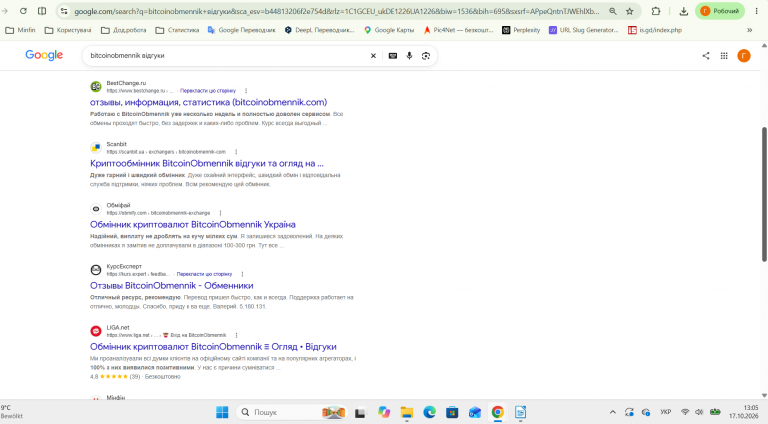Show more bookmarks with the double chevron

pyautogui.click(x=749, y=30)
